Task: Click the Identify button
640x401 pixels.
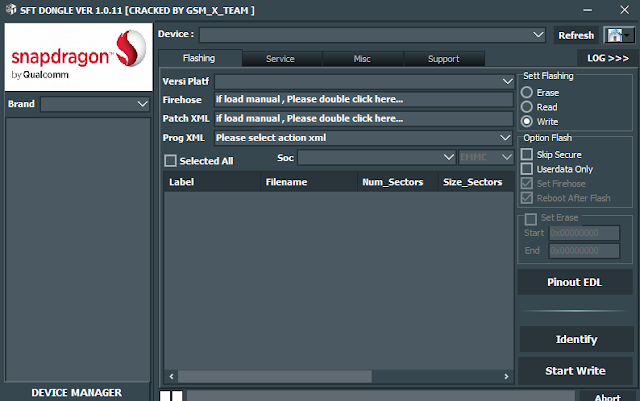Action: (x=576, y=339)
